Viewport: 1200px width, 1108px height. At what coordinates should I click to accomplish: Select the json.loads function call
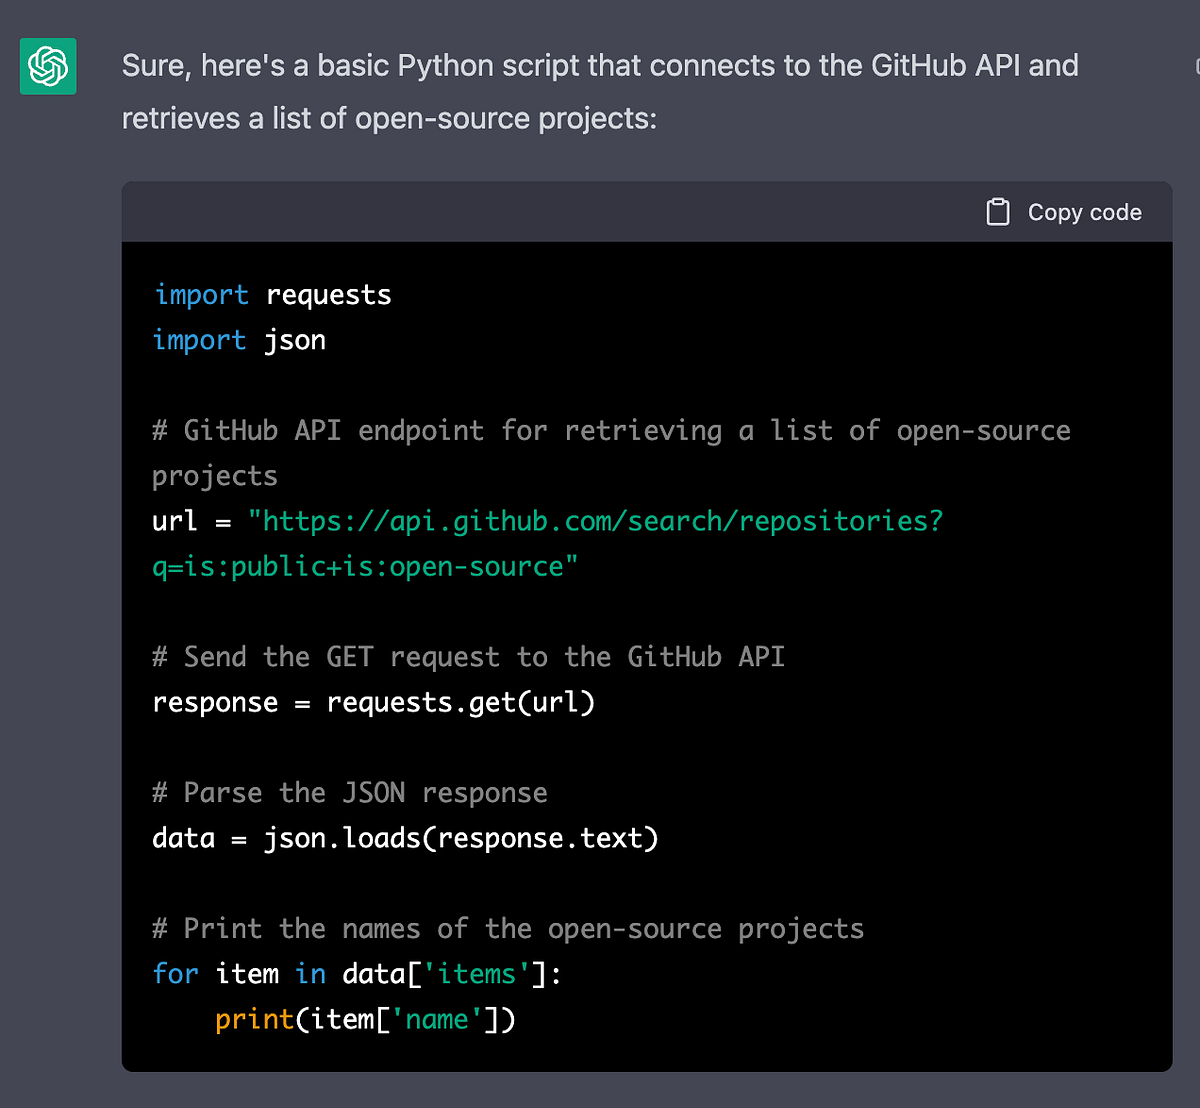(460, 838)
